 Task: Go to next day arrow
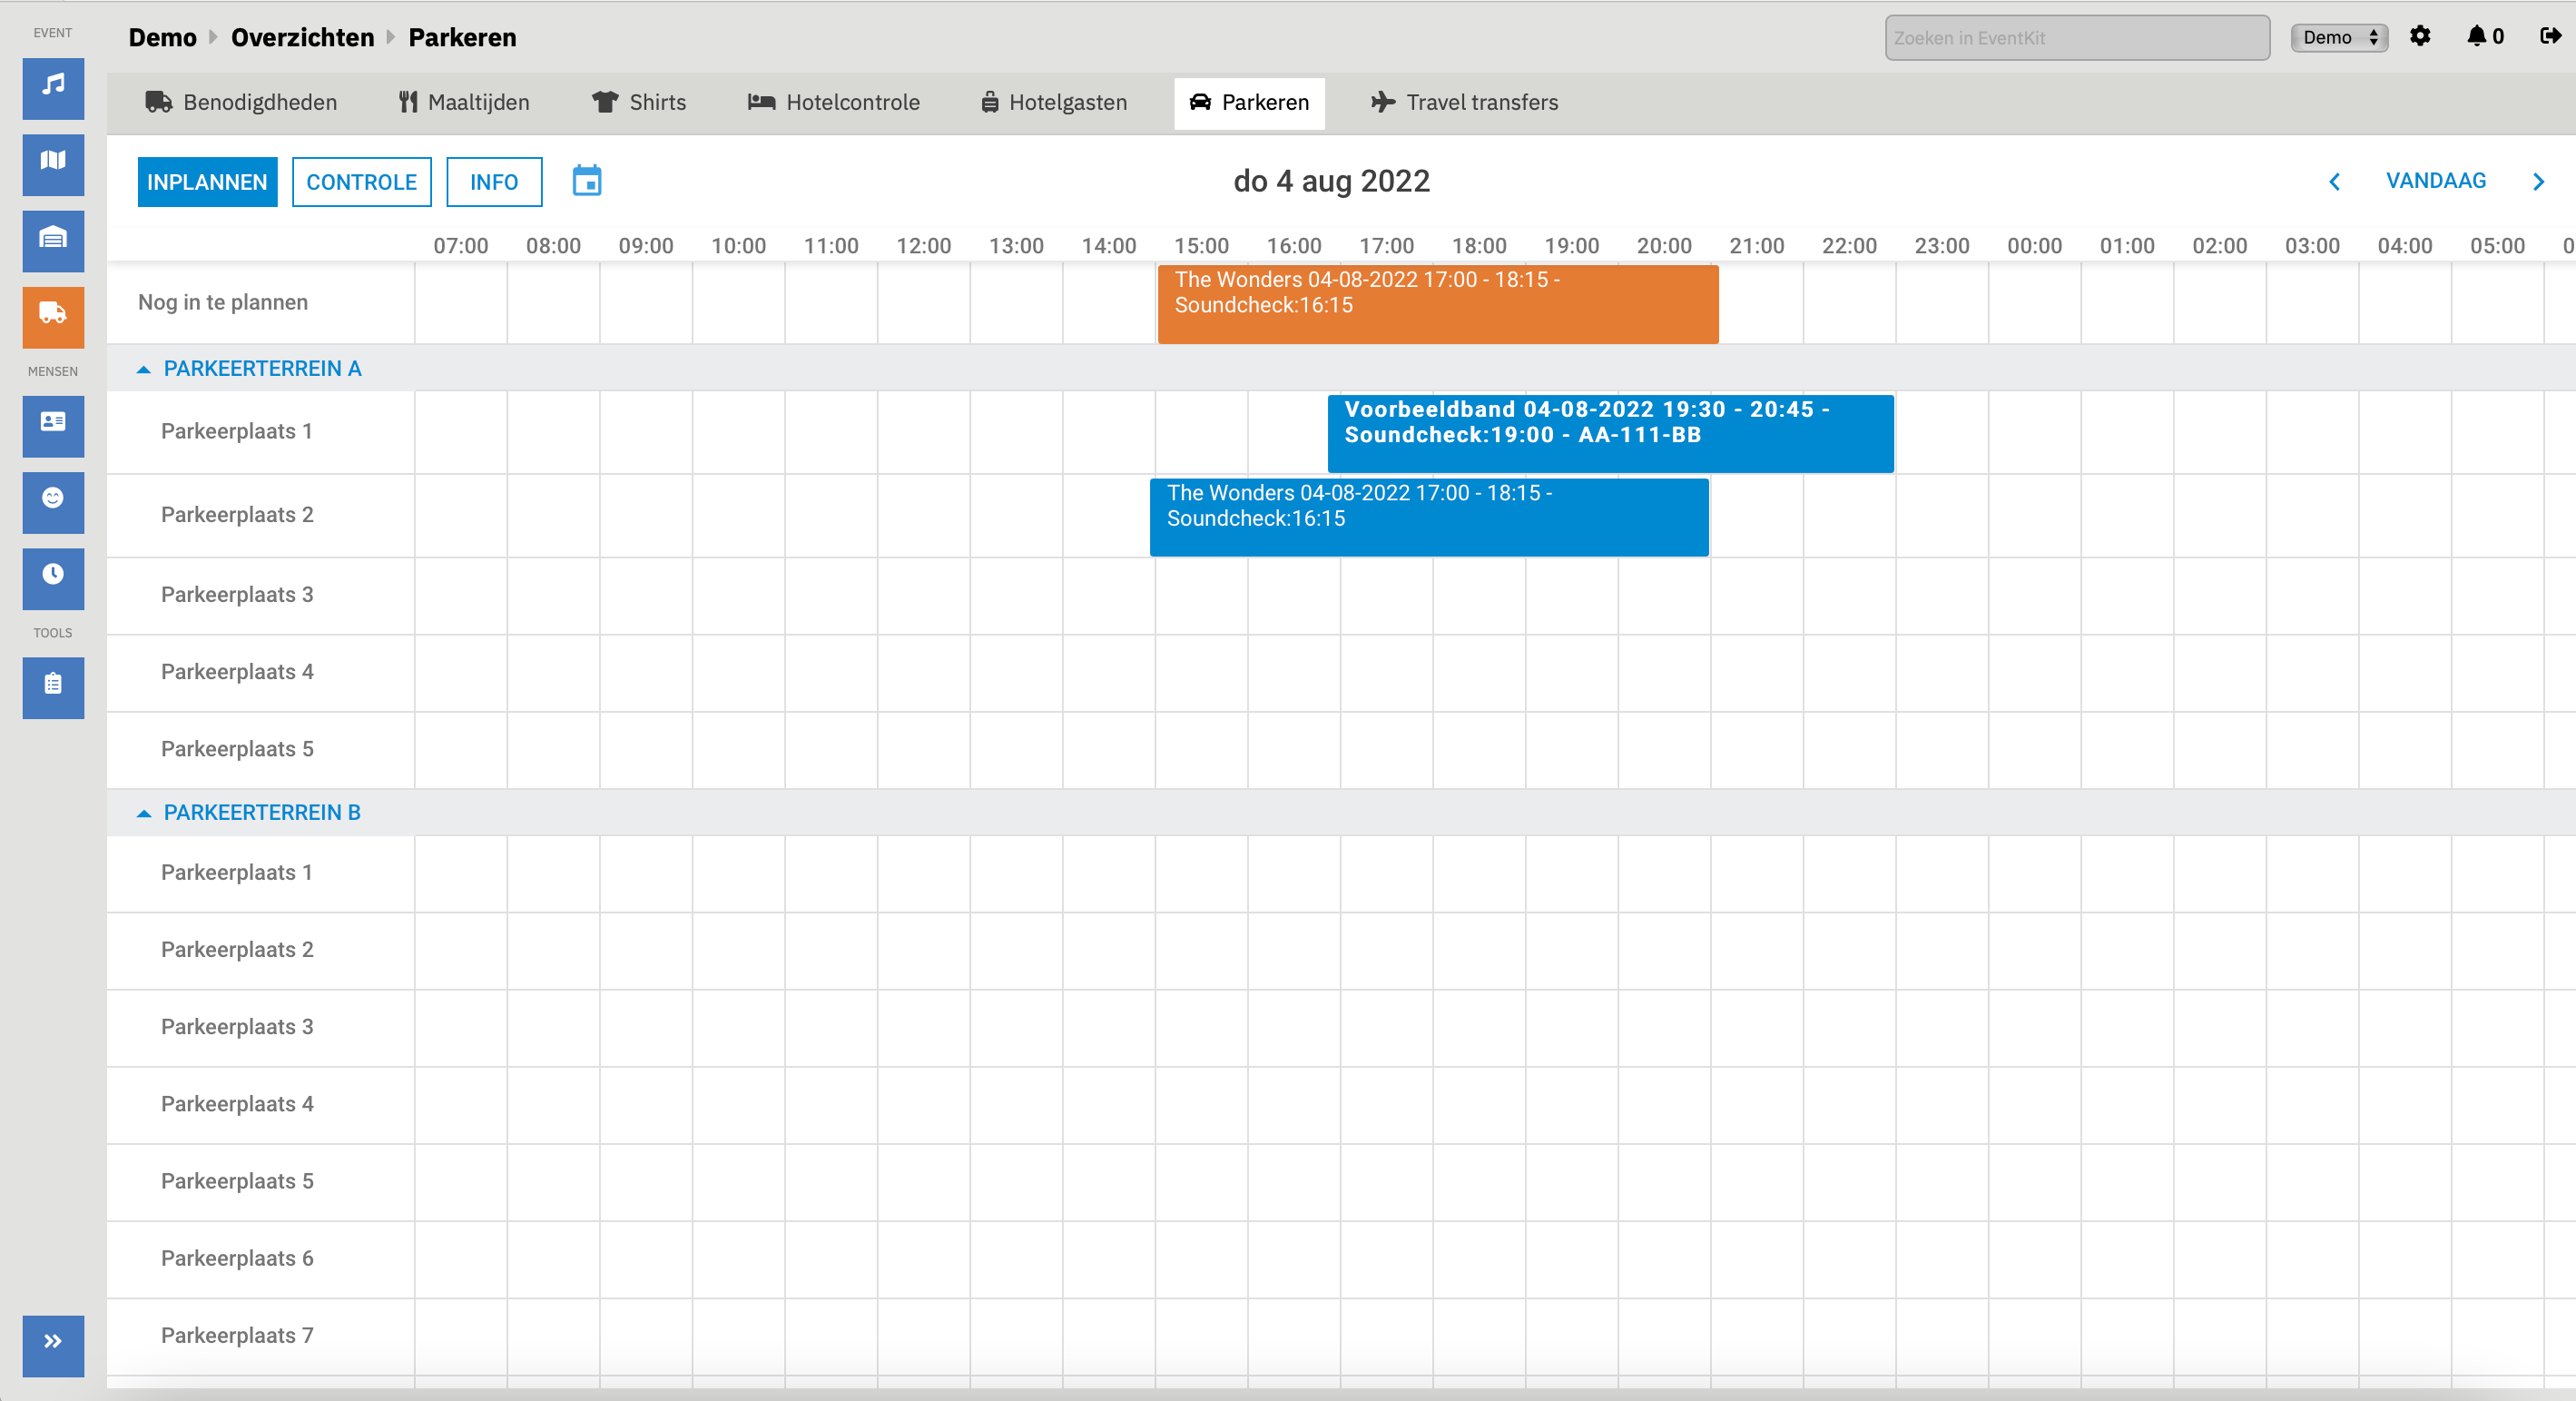click(x=2537, y=181)
